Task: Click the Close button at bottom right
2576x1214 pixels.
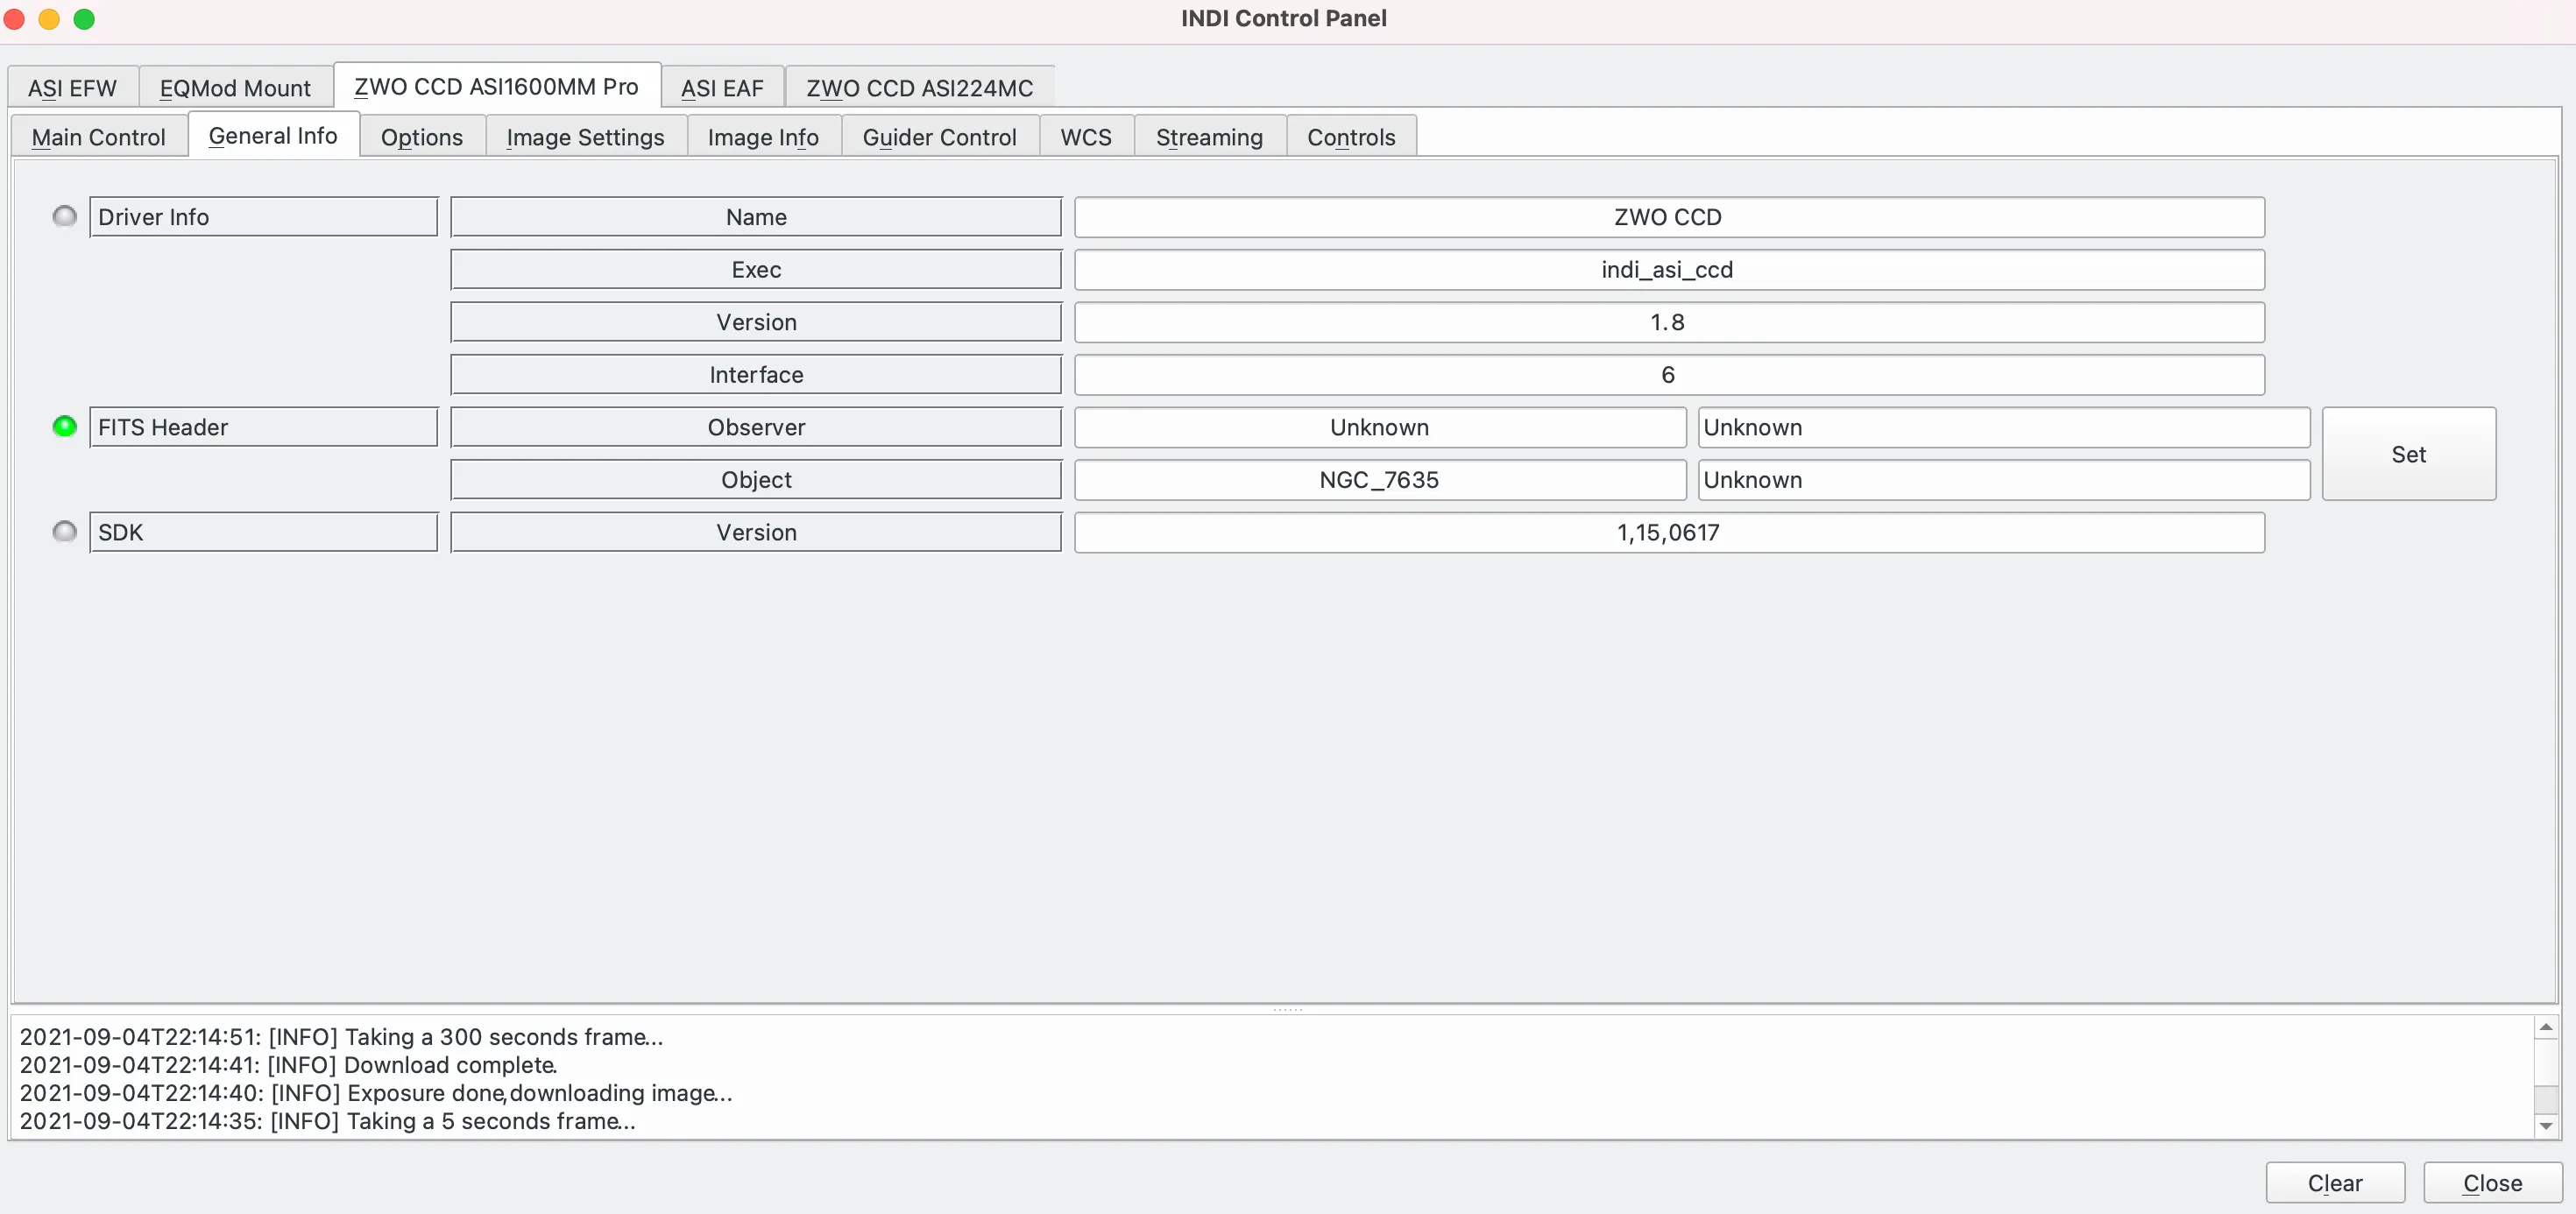Action: (x=2492, y=1183)
